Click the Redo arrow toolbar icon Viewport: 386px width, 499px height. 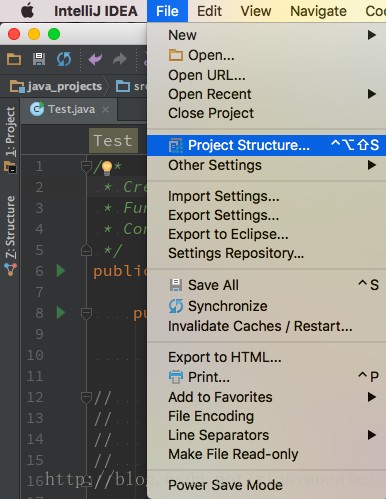(x=120, y=59)
